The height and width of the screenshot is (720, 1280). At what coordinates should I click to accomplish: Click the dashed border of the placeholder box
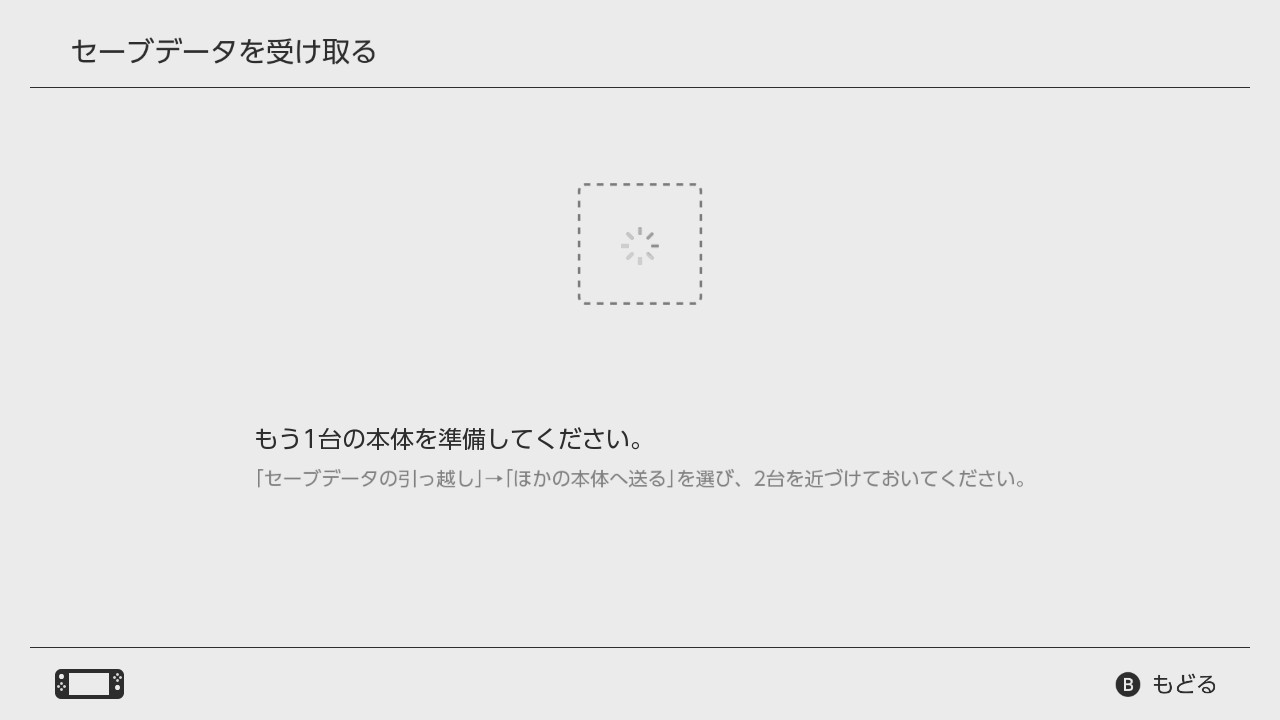[x=640, y=185]
